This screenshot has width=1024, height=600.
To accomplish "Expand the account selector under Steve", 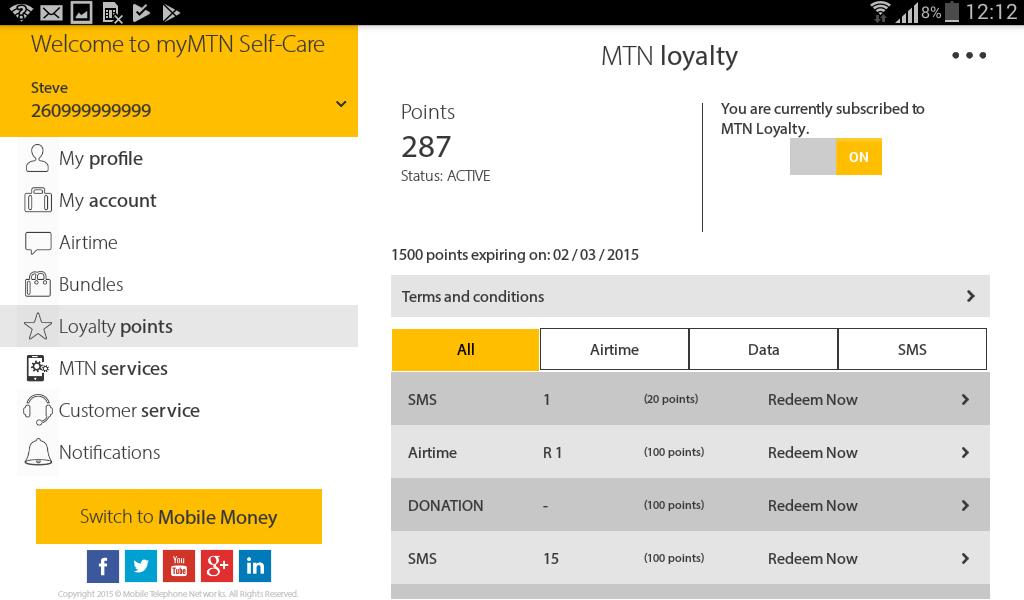I will [x=341, y=102].
